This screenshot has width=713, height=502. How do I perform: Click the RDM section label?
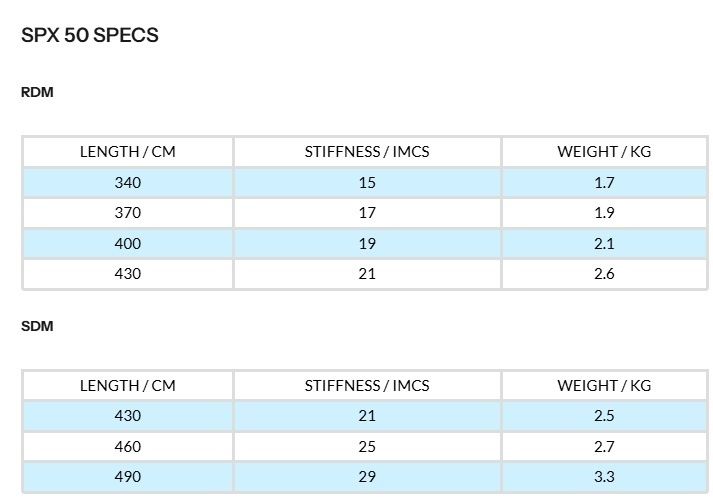coord(37,93)
